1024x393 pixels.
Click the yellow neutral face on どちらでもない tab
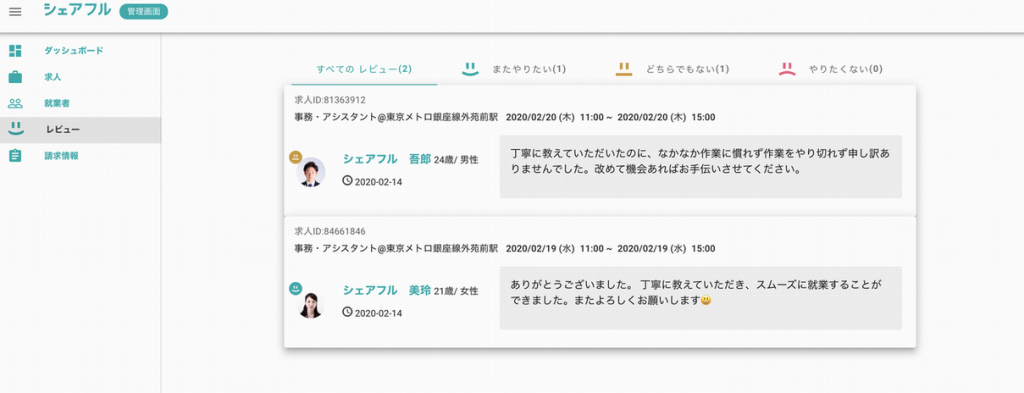[x=624, y=69]
